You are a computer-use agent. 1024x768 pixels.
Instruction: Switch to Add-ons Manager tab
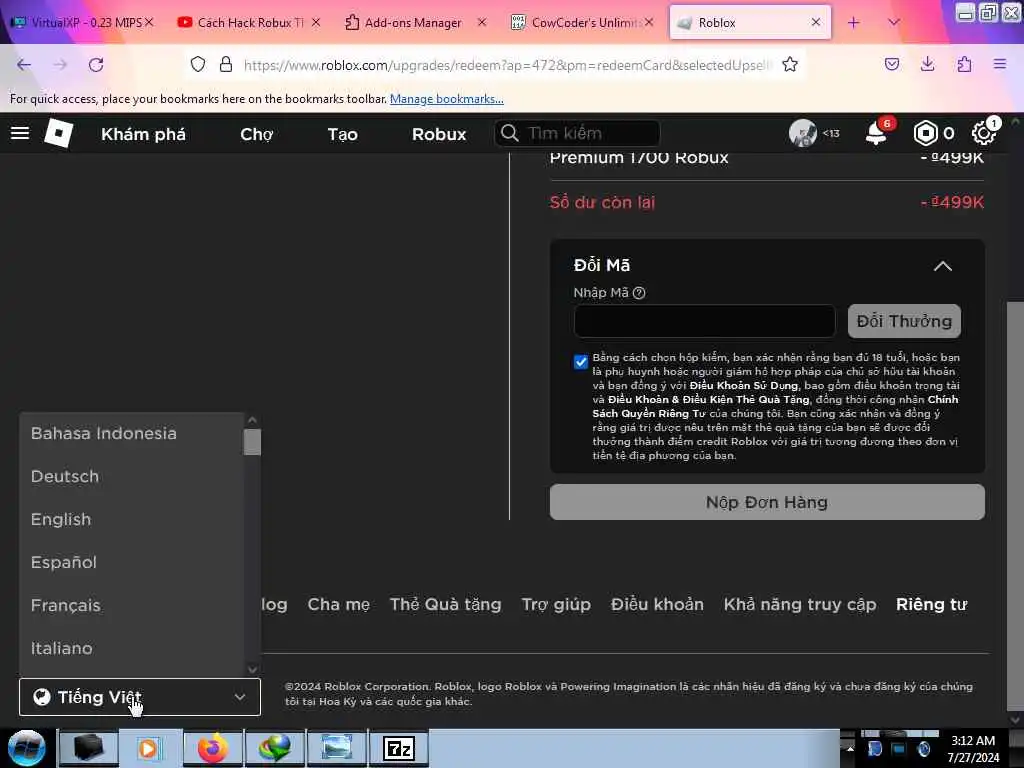(x=414, y=23)
